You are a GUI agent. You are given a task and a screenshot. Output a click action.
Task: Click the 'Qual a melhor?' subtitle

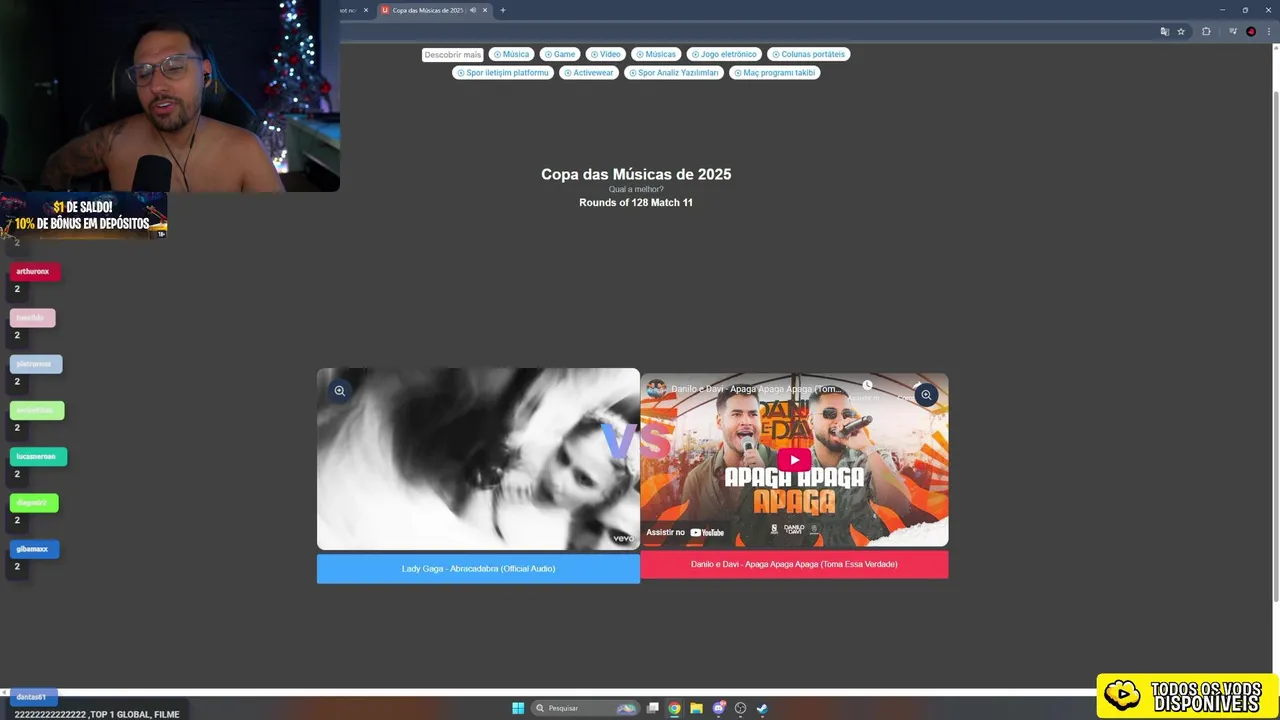click(636, 189)
